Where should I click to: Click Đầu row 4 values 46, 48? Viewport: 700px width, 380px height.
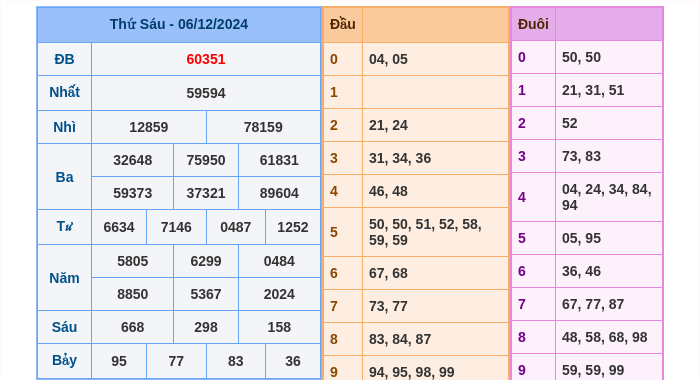[x=388, y=192]
